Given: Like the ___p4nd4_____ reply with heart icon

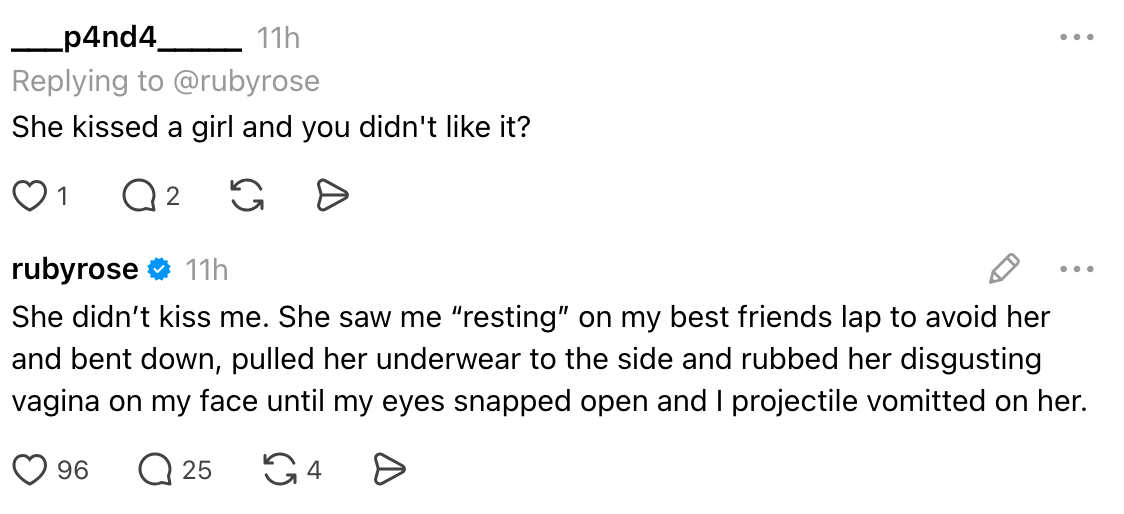Looking at the screenshot, I should point(30,197).
